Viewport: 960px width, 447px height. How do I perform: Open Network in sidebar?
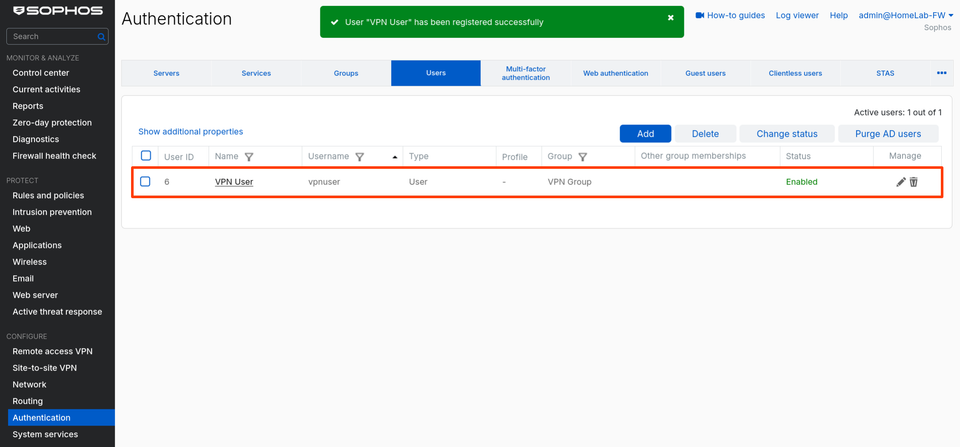point(29,385)
